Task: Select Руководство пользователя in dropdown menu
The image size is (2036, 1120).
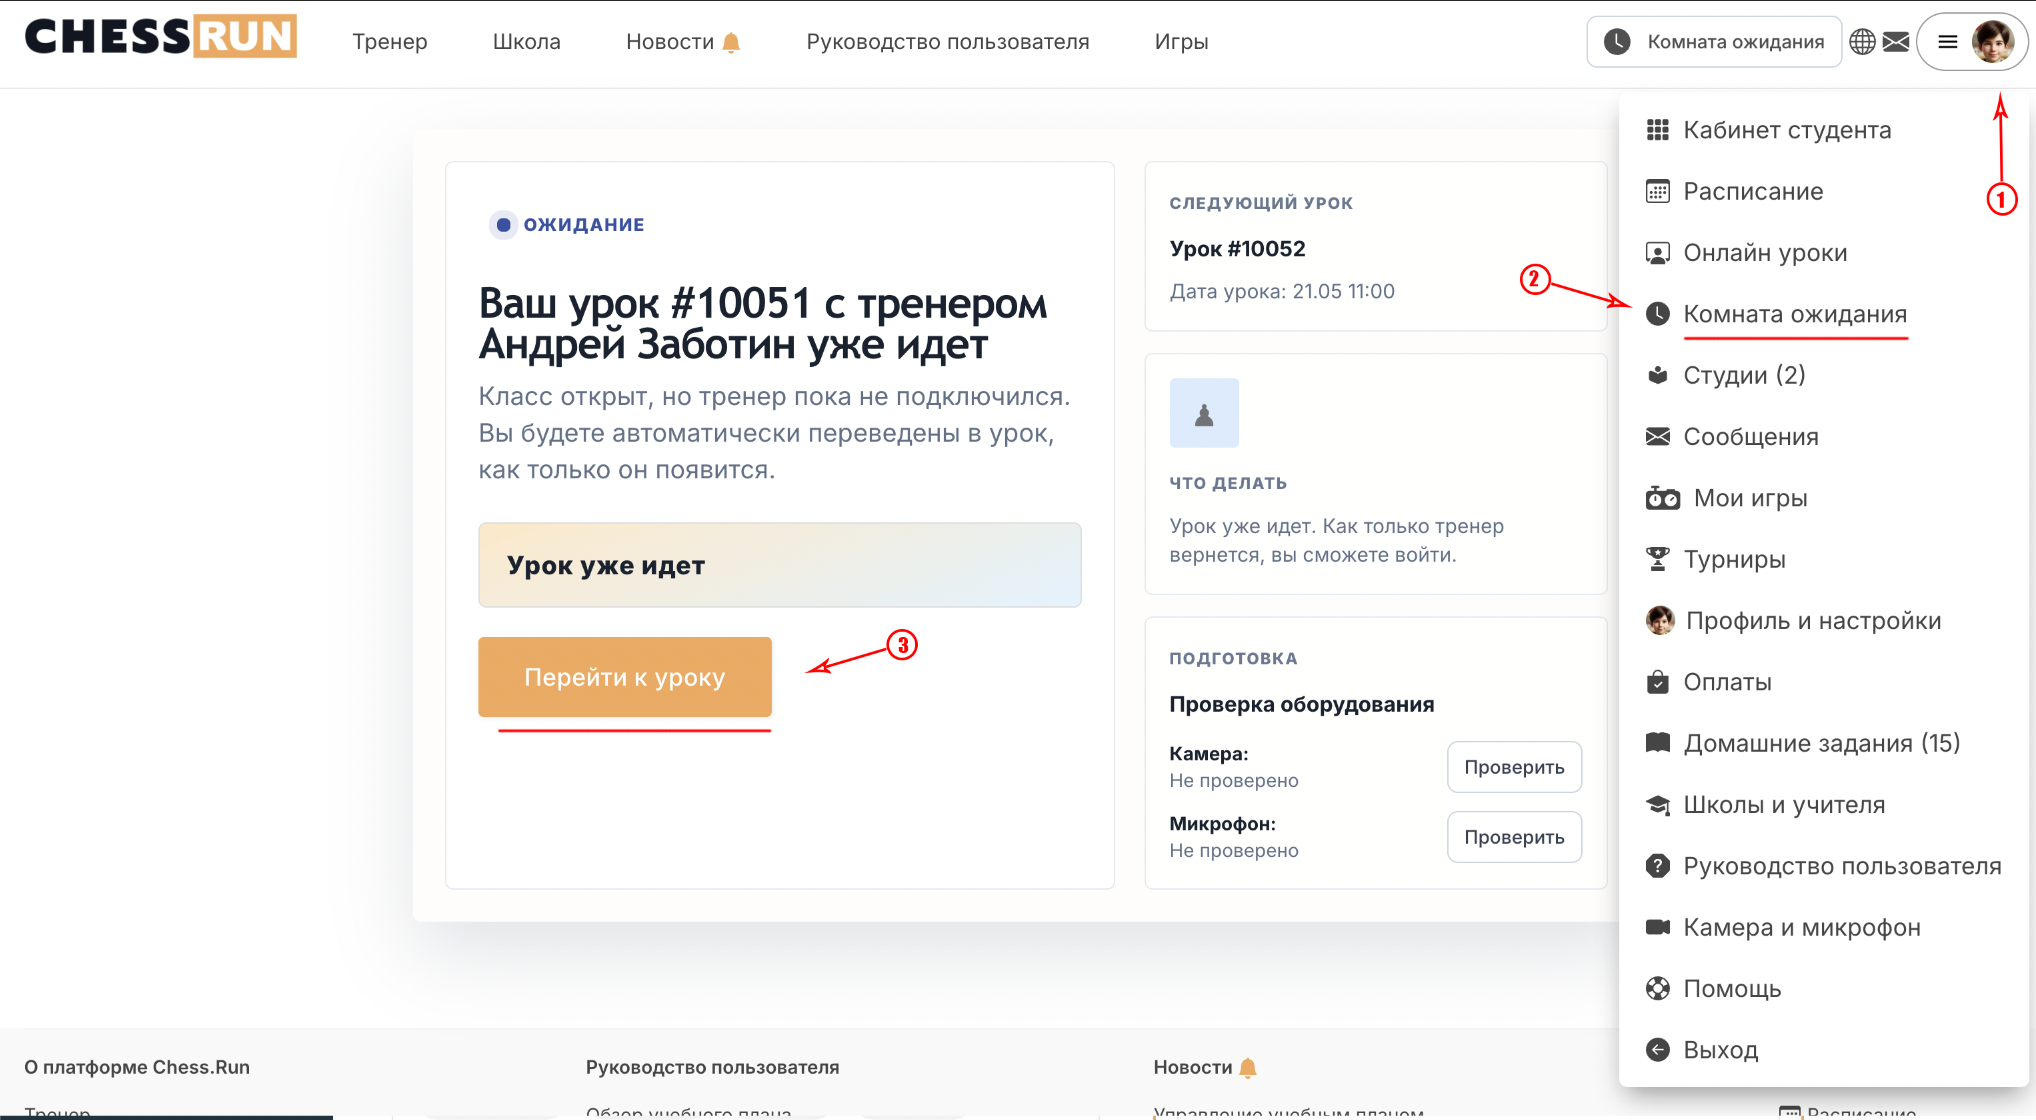Action: 1842,866
